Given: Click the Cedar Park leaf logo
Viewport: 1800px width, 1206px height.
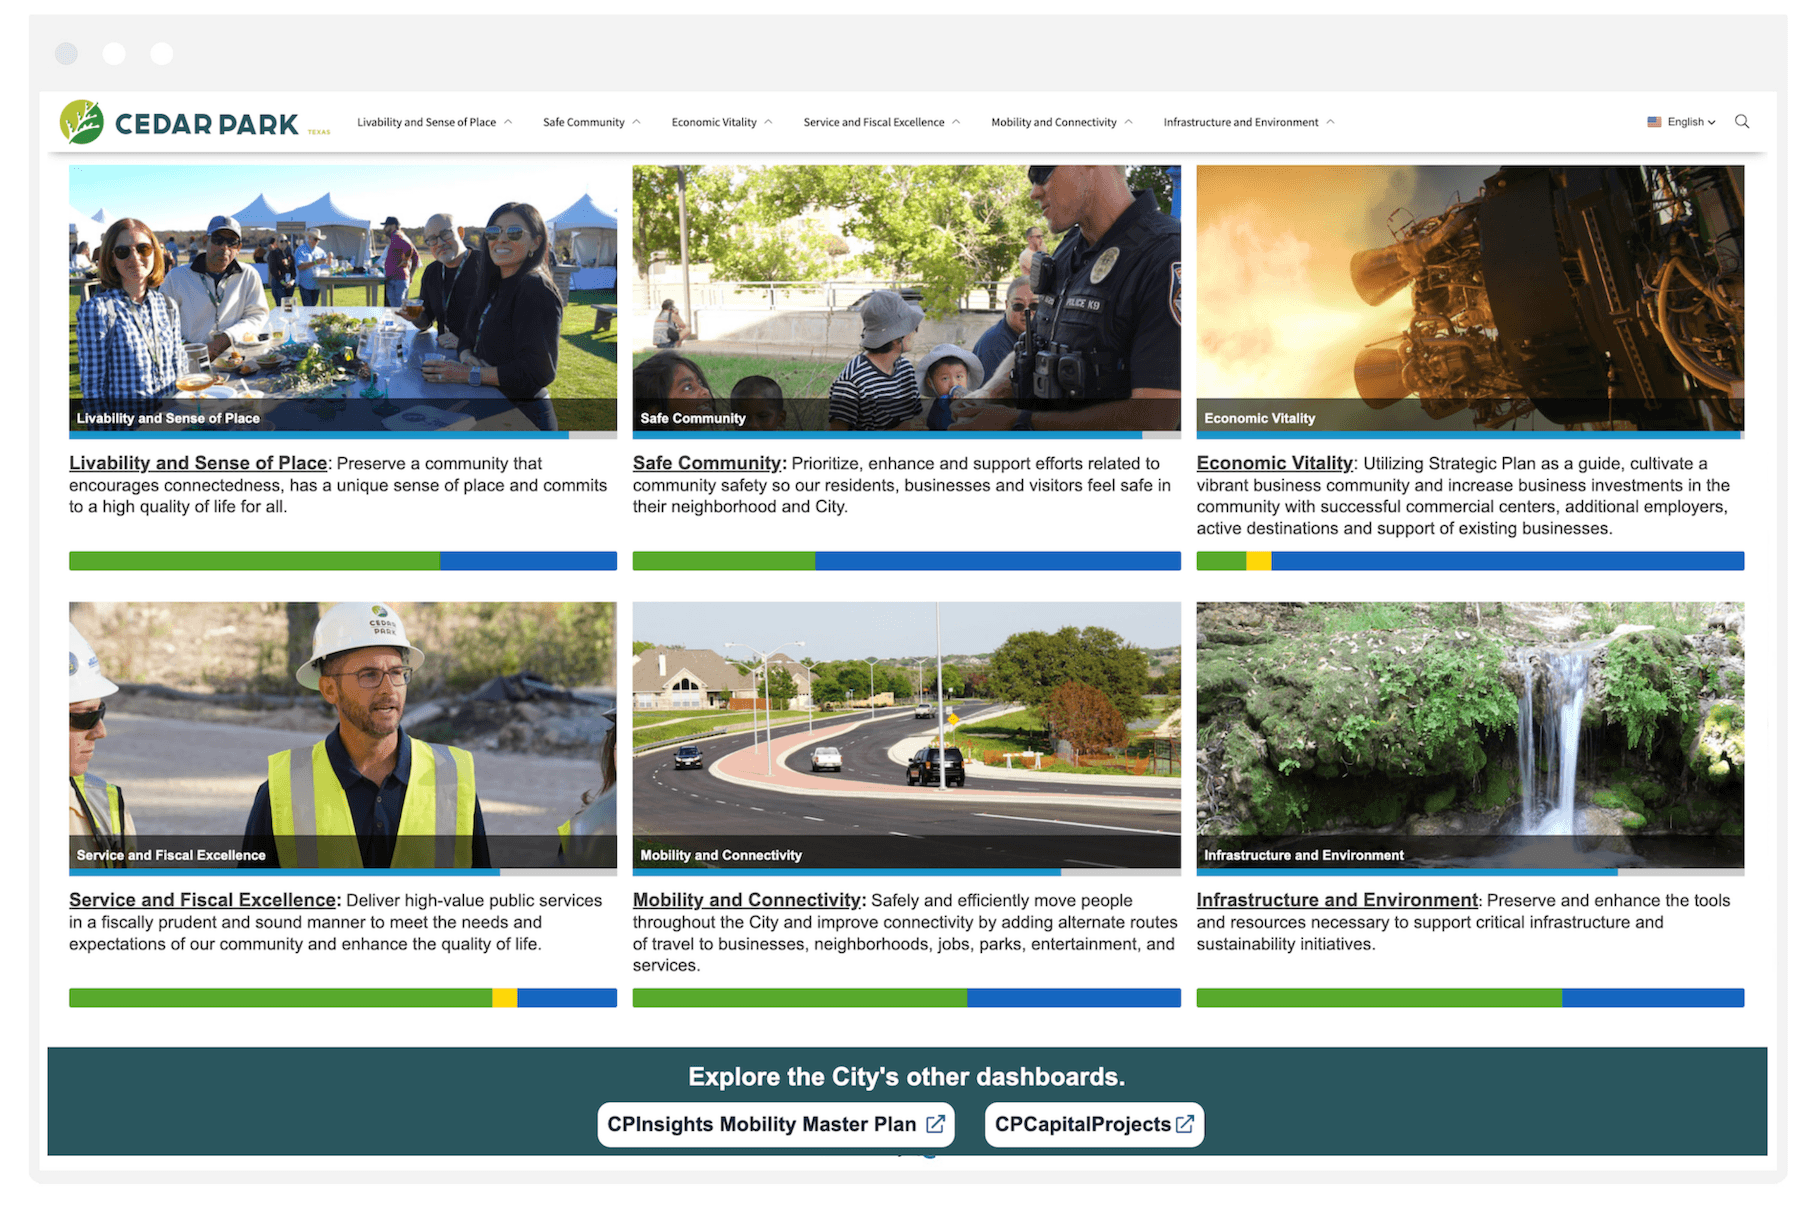Looking at the screenshot, I should 81,122.
